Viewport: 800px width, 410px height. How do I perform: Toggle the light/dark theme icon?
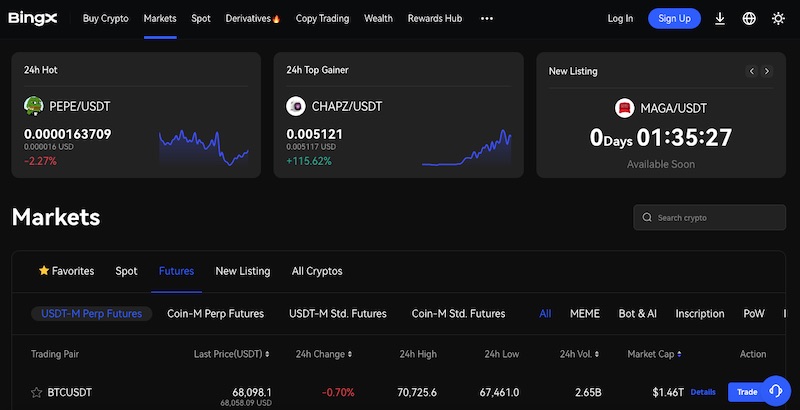[x=778, y=18]
